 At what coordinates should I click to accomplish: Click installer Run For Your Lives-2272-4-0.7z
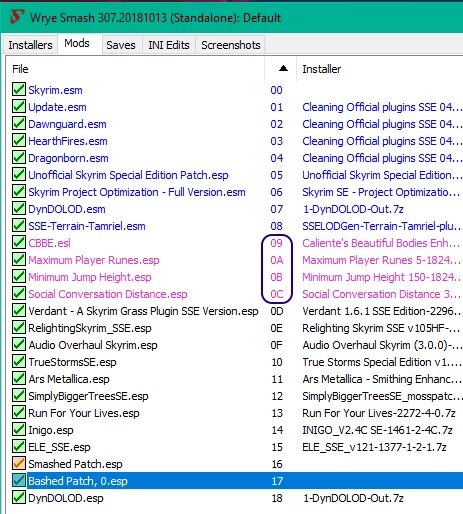pyautogui.click(x=379, y=413)
